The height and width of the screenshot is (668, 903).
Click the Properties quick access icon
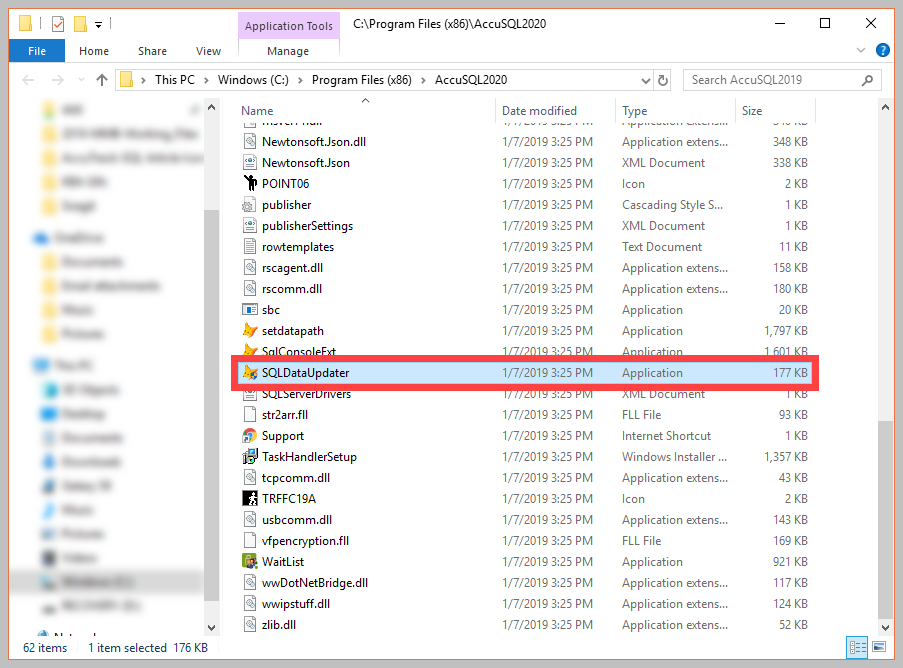point(58,24)
